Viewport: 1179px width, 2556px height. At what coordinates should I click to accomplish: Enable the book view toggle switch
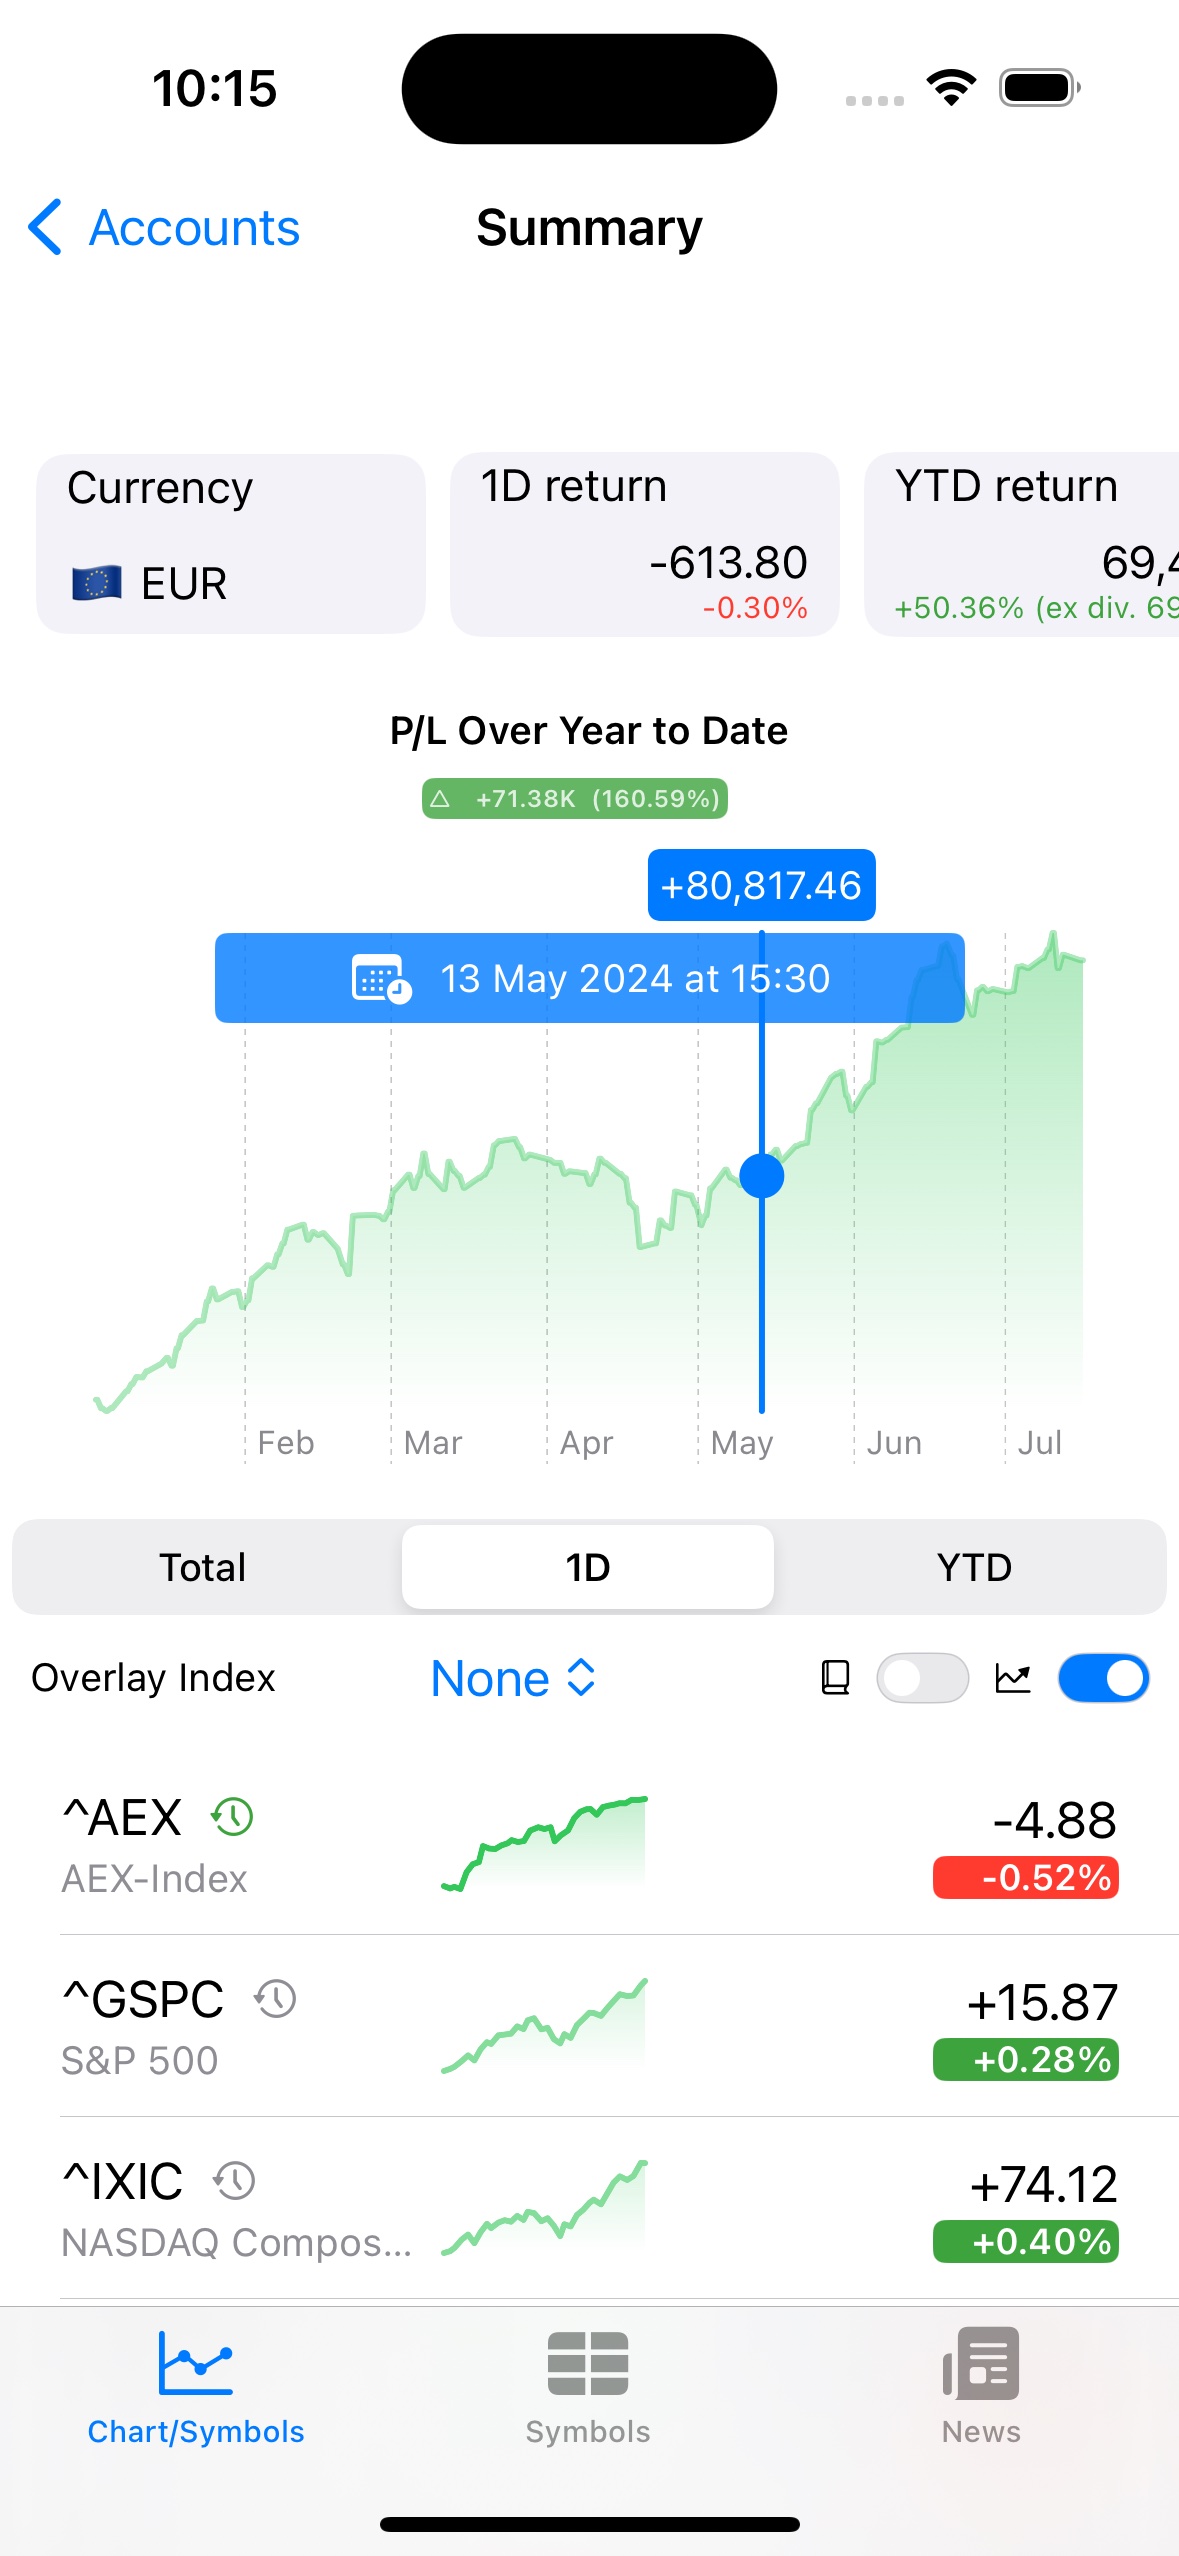click(x=922, y=1678)
